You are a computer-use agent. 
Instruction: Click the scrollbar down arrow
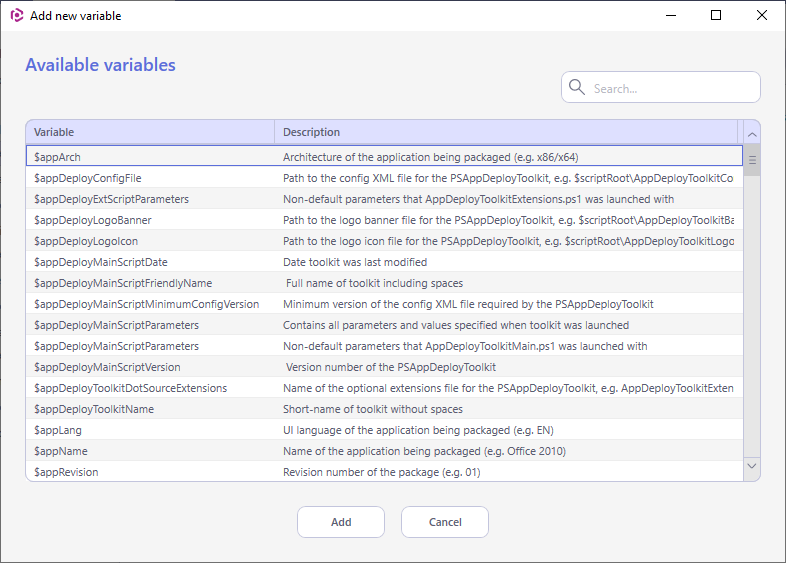[x=752, y=466]
